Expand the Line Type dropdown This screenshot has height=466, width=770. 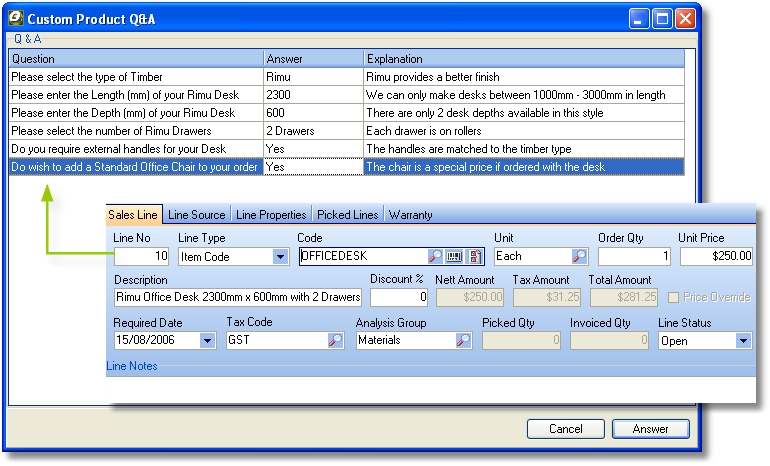[280, 256]
